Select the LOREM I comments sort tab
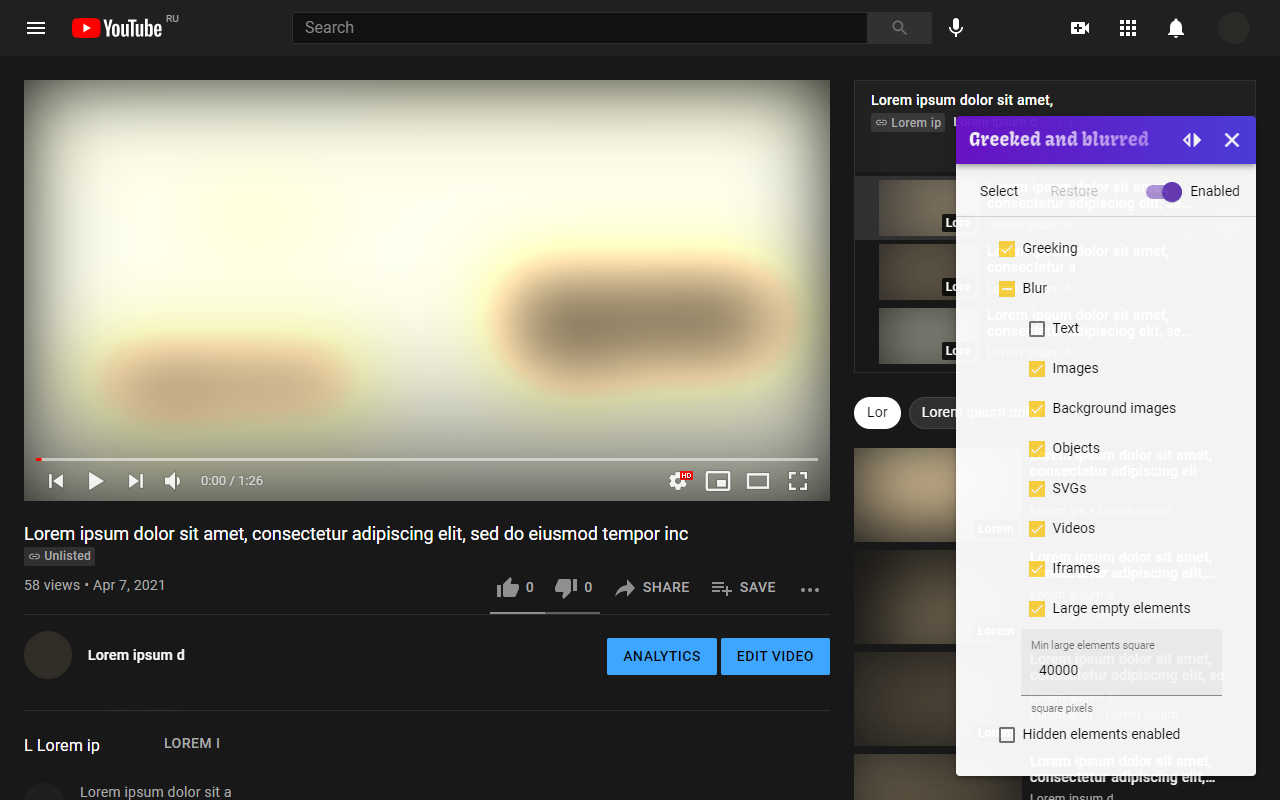The image size is (1280, 800). [x=191, y=743]
